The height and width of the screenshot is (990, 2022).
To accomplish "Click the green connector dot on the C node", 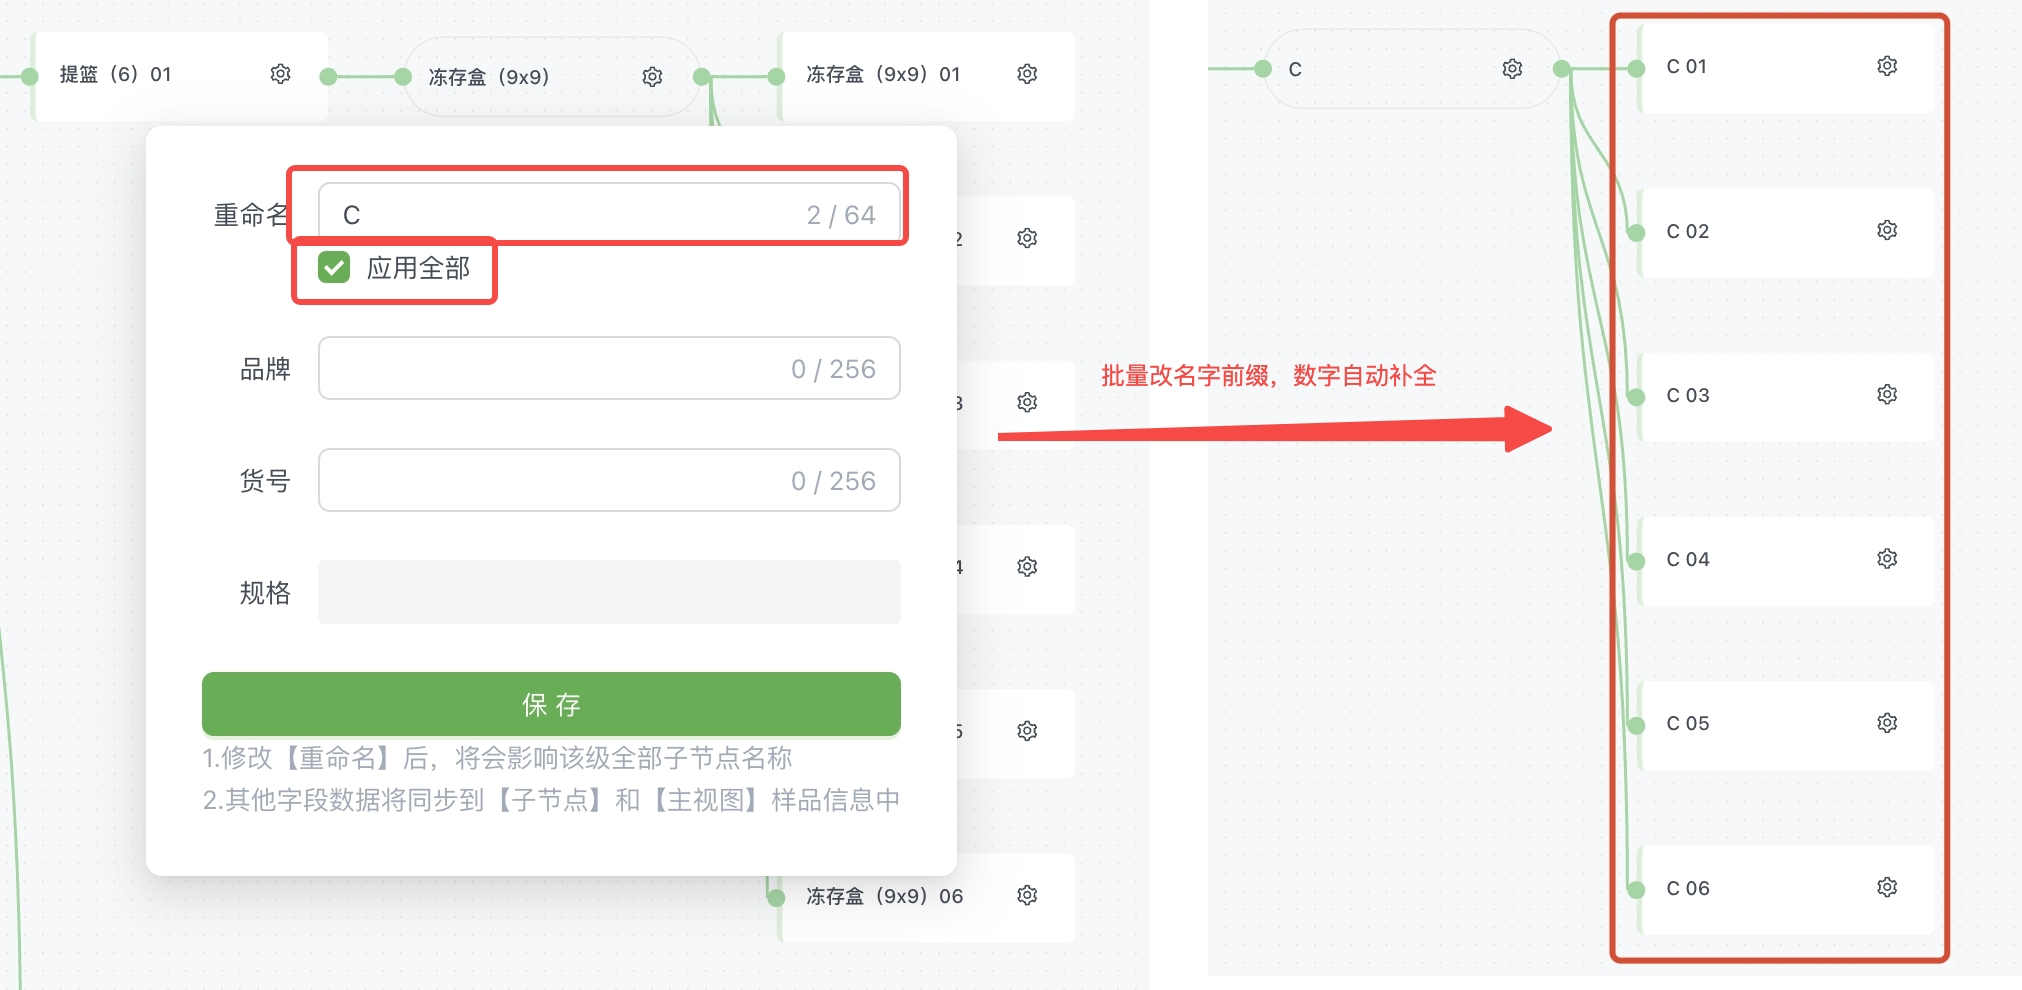I will 1559,68.
